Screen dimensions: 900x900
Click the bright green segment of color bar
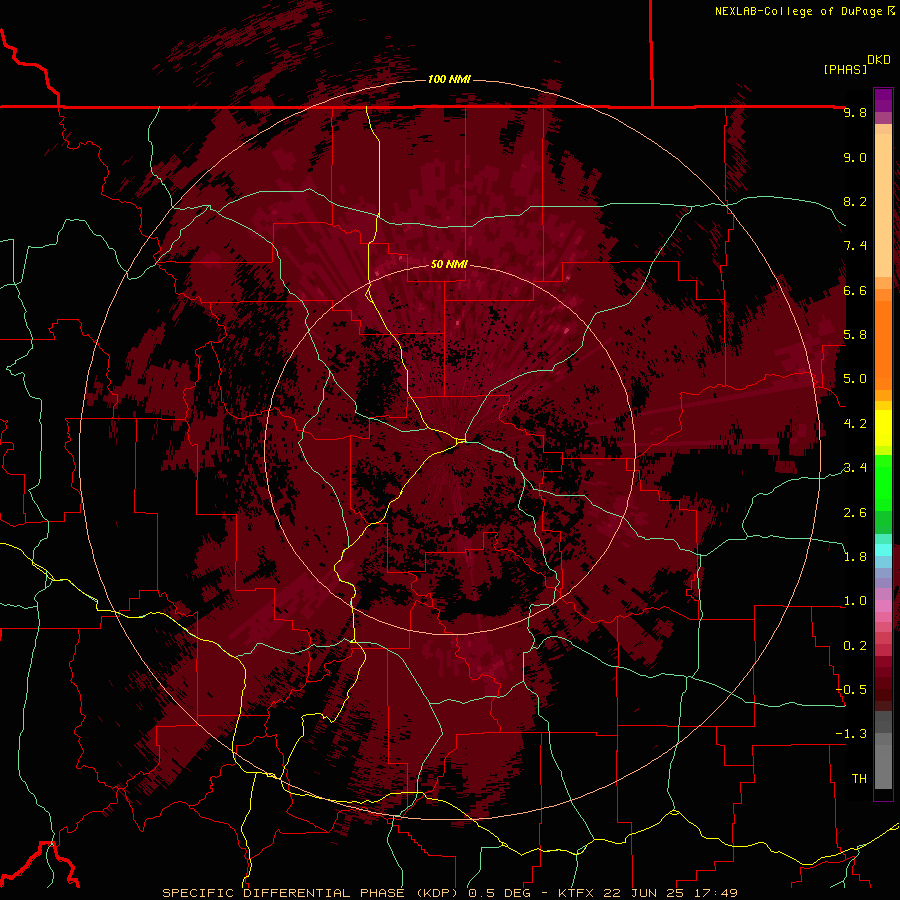point(883,482)
